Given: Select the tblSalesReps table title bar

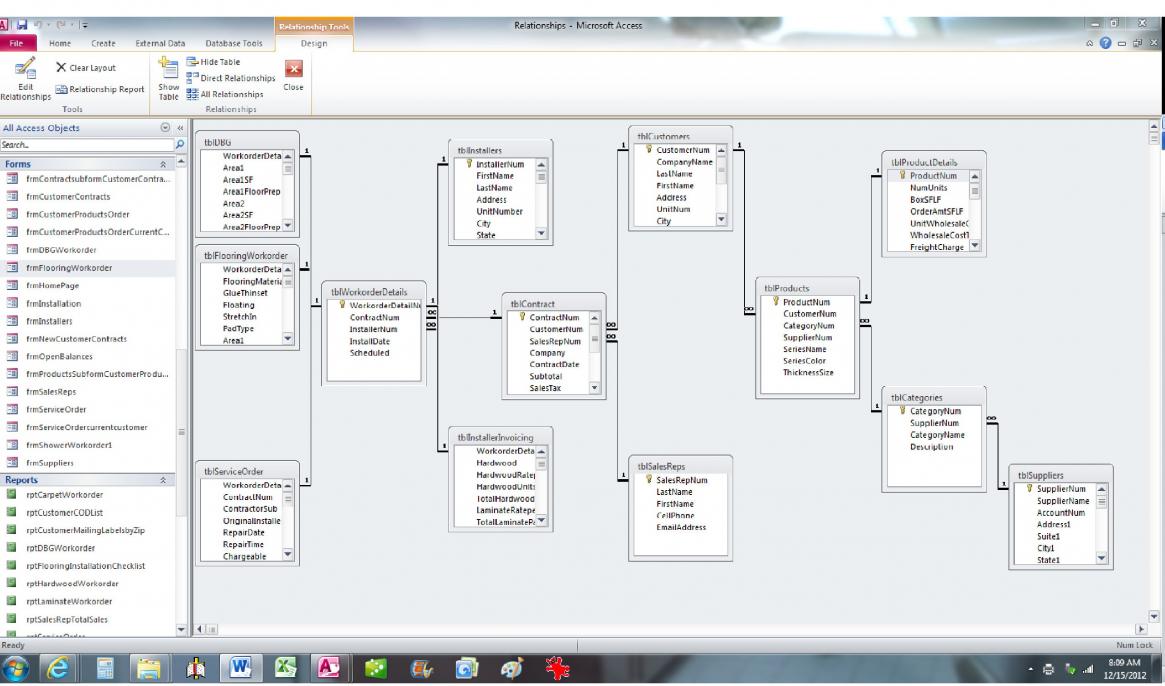Looking at the screenshot, I should [680, 467].
